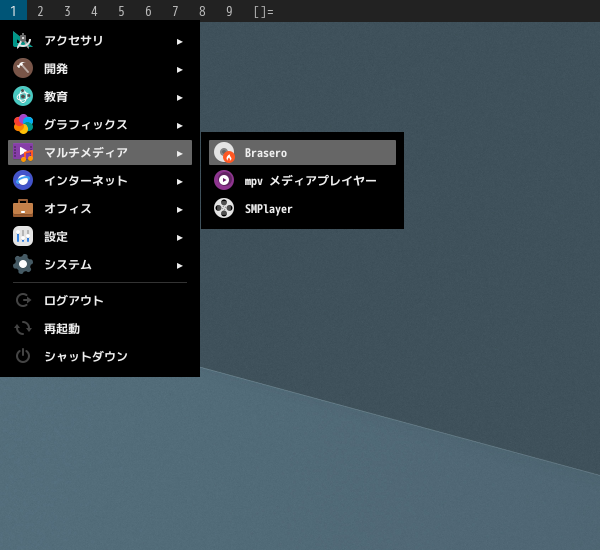Switch to workspace tag 9
The image size is (600, 550).
pos(229,11)
